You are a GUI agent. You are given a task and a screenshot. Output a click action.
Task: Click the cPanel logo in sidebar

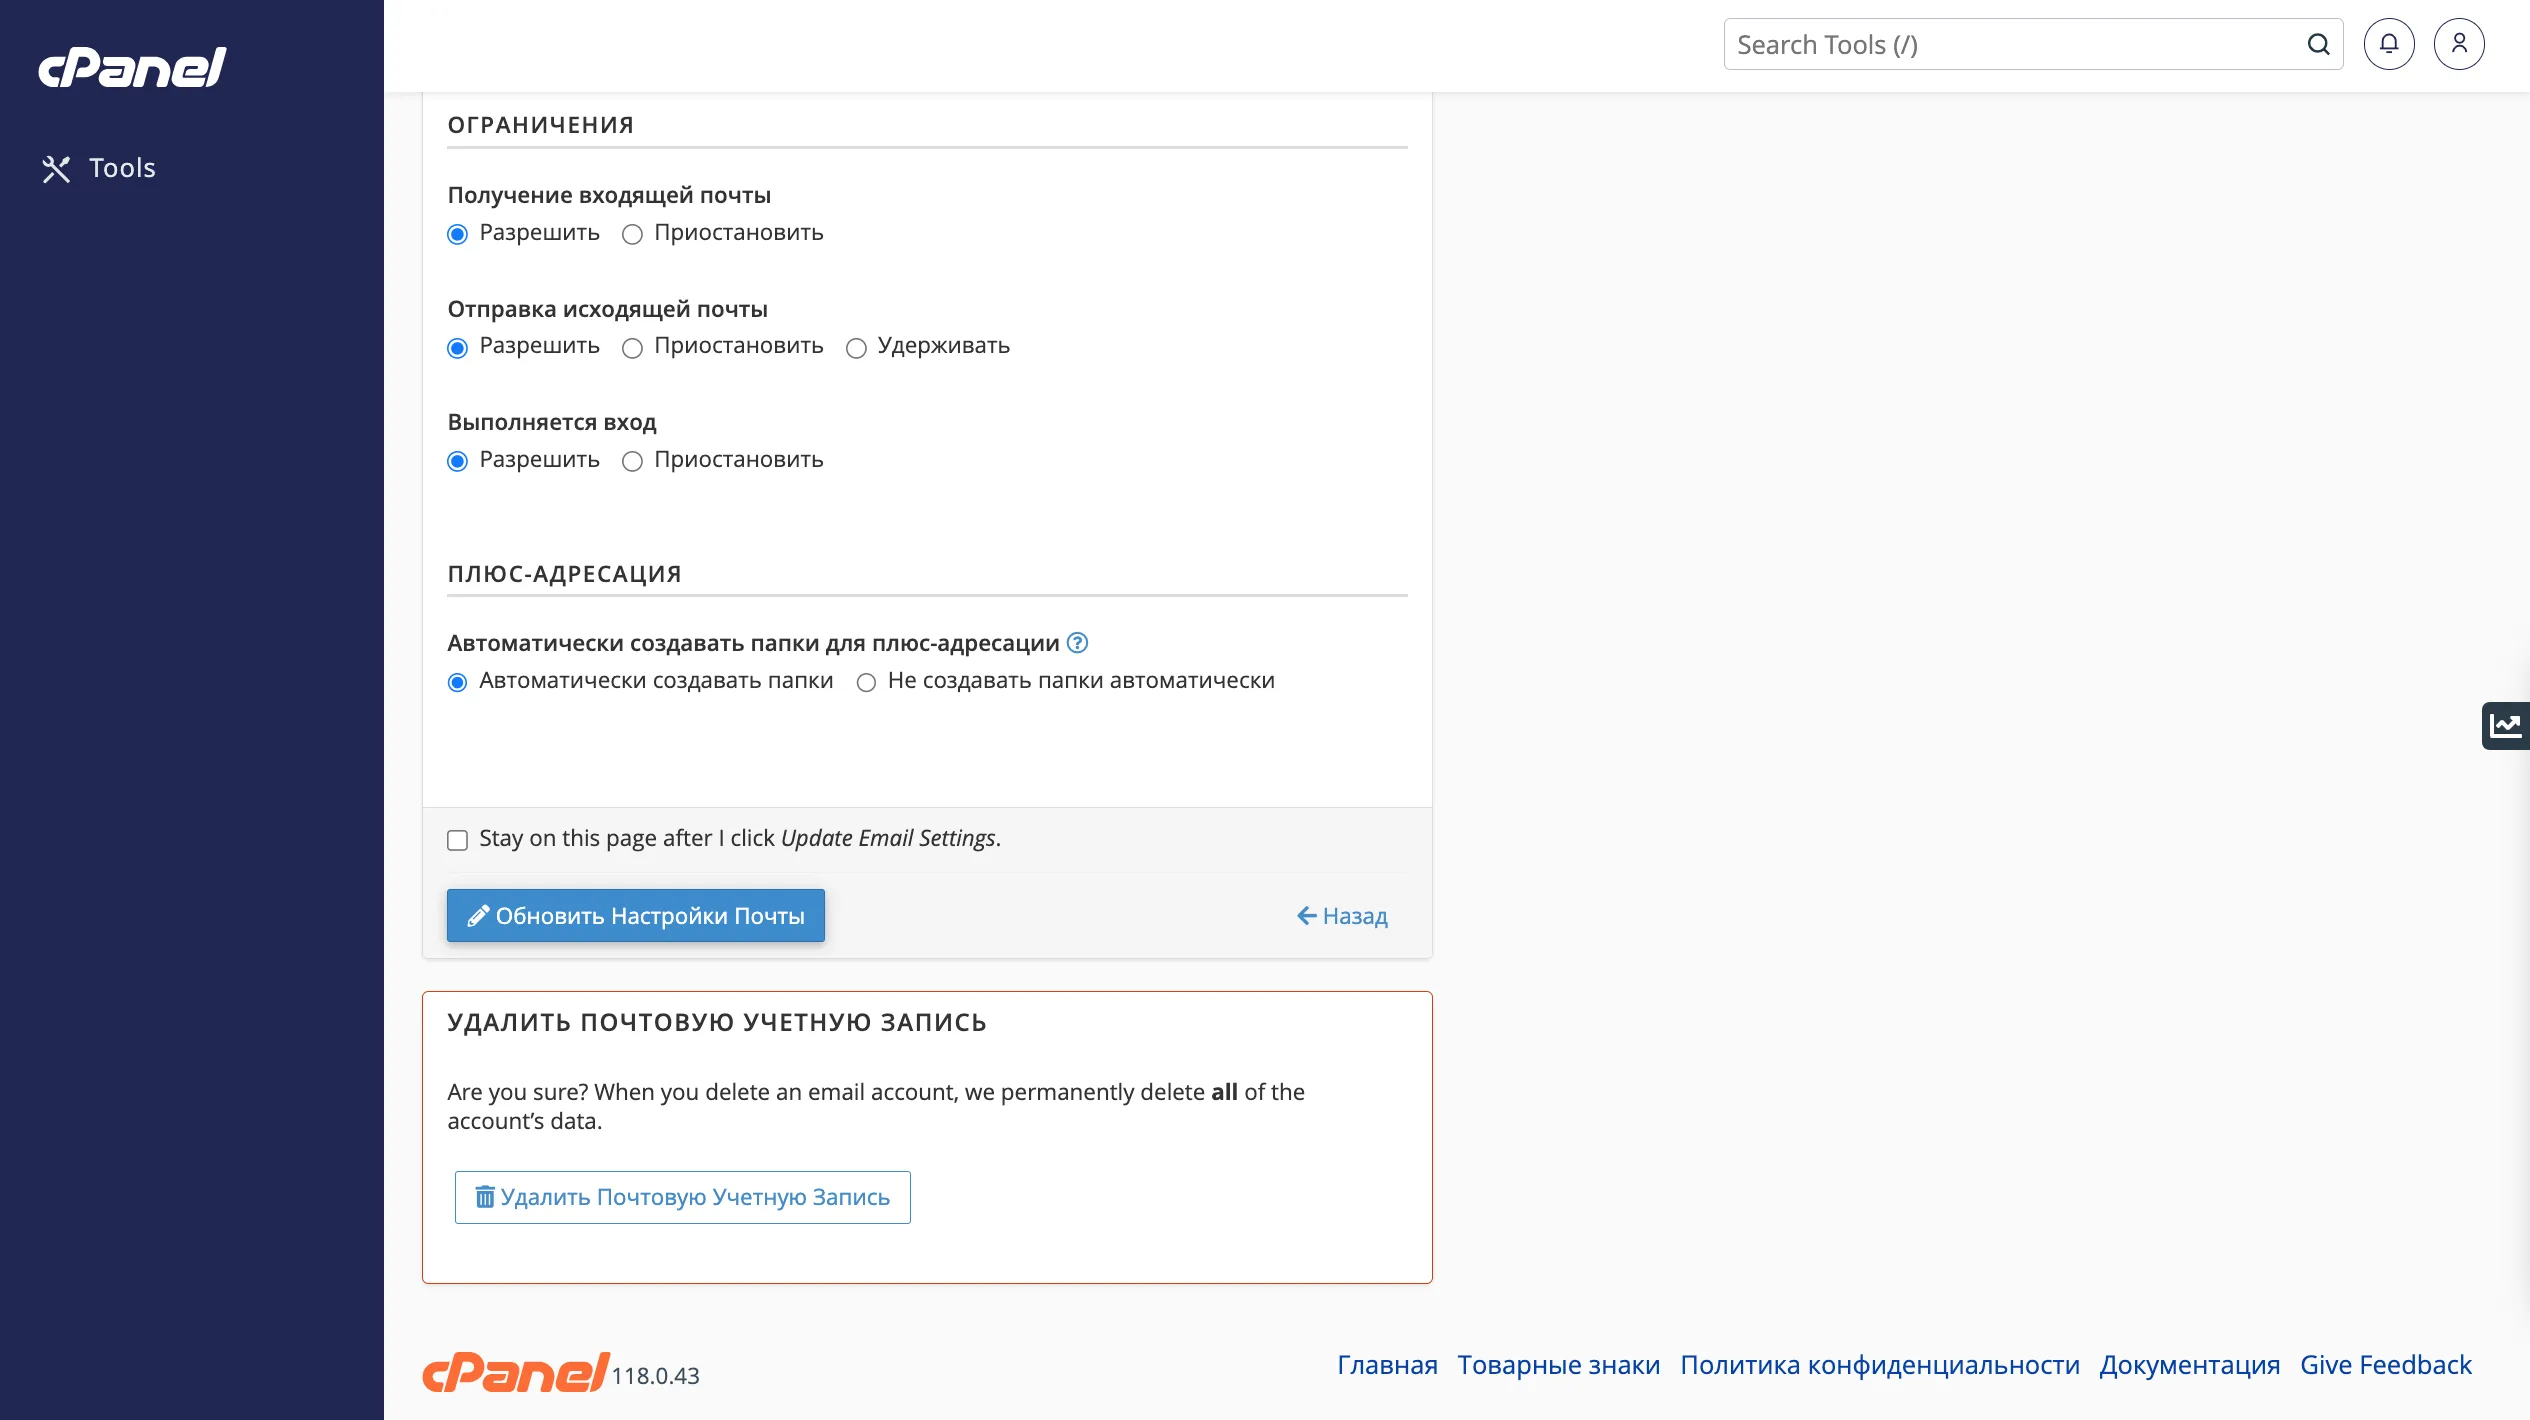tap(132, 67)
